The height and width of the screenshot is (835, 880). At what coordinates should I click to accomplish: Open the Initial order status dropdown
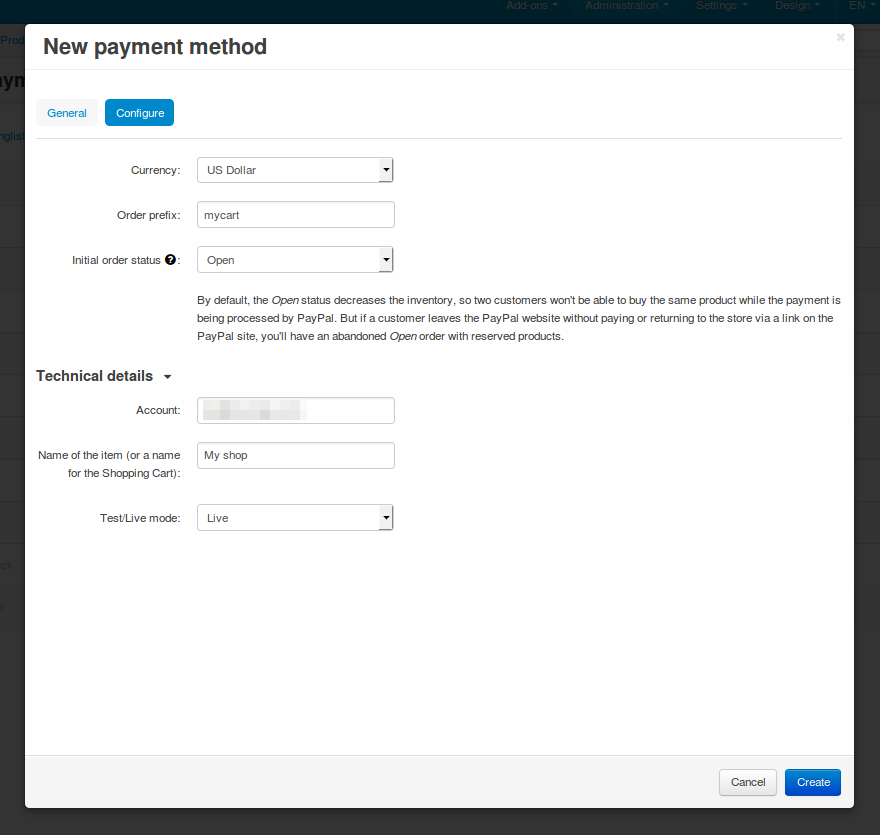point(295,260)
